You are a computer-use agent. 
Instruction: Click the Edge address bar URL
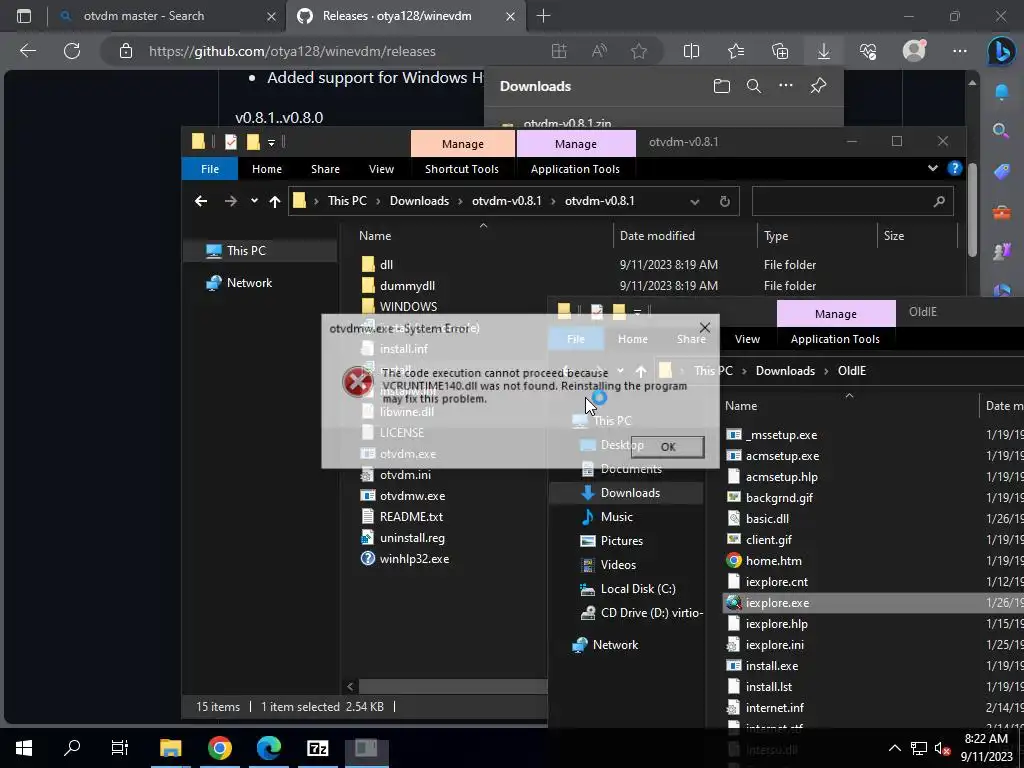point(292,51)
